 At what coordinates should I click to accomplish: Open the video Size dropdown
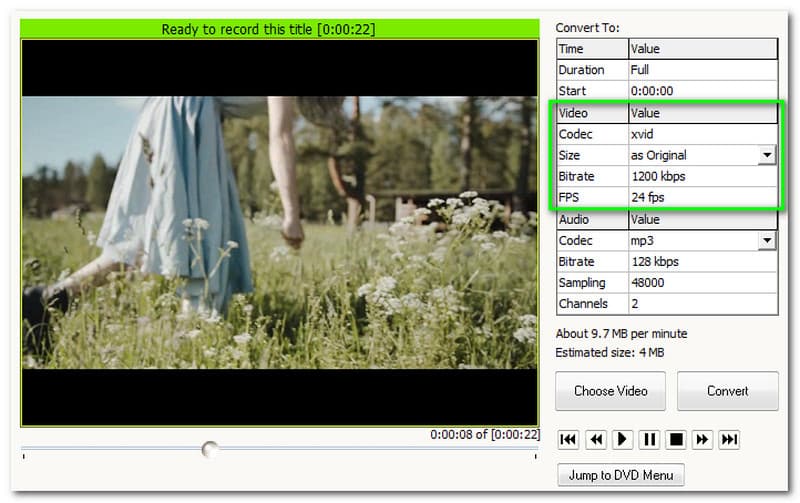point(767,155)
